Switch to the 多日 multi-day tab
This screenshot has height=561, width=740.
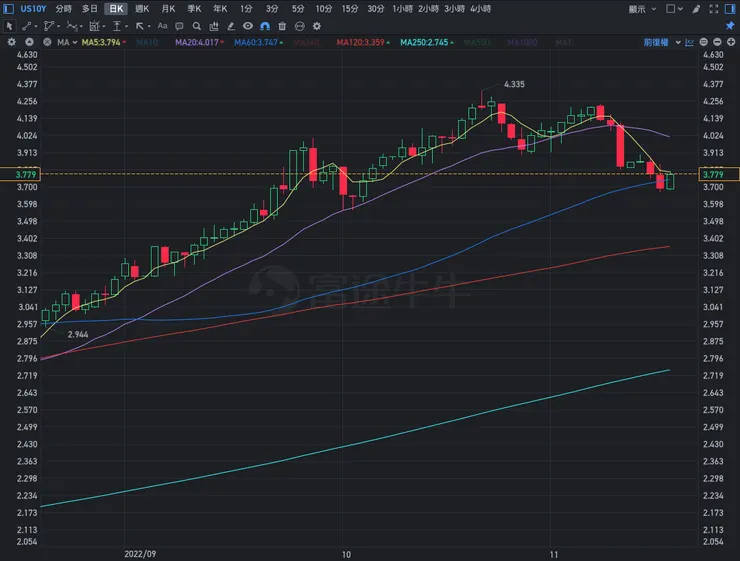tap(90, 9)
